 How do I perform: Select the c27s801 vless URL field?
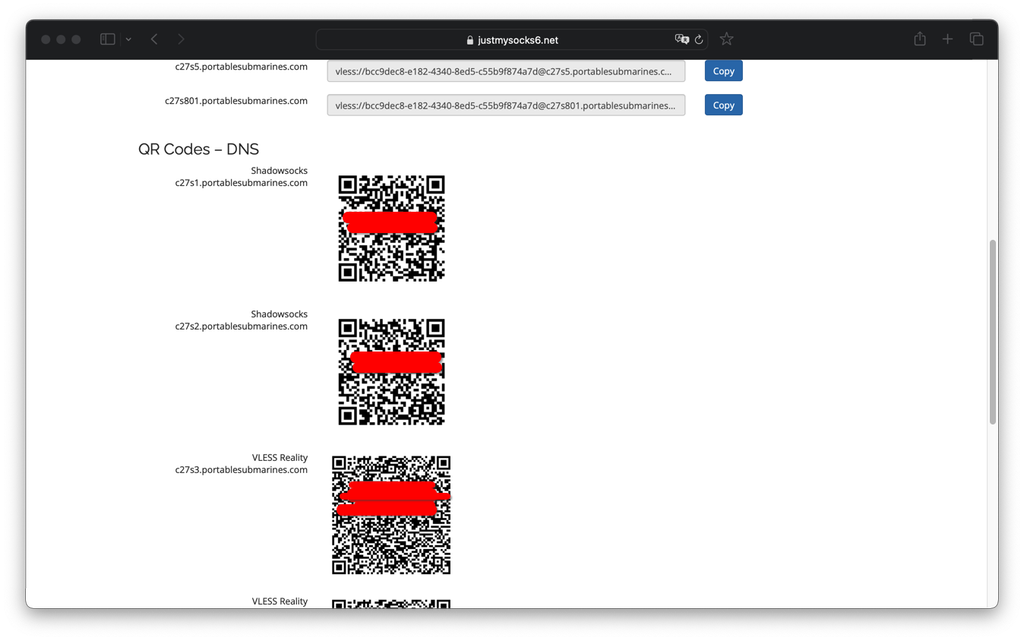506,105
